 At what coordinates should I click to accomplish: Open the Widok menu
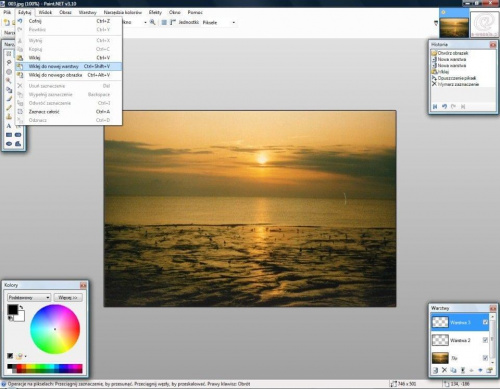[45, 12]
